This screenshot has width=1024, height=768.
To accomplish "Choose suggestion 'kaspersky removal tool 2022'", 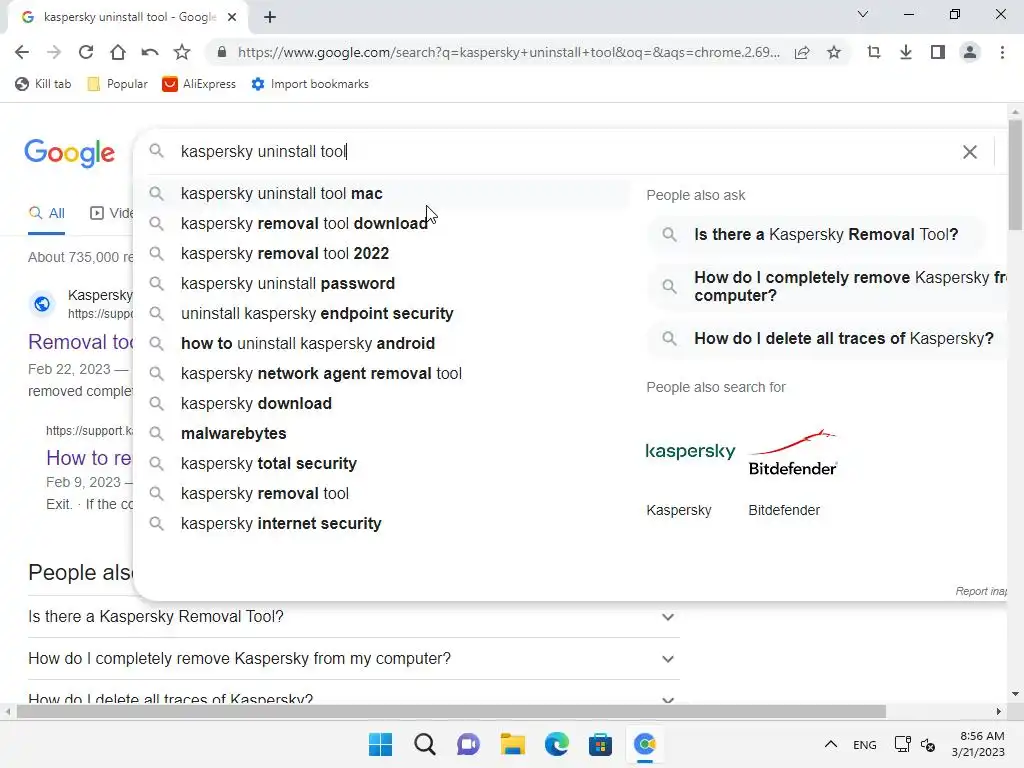I will pyautogui.click(x=383, y=253).
